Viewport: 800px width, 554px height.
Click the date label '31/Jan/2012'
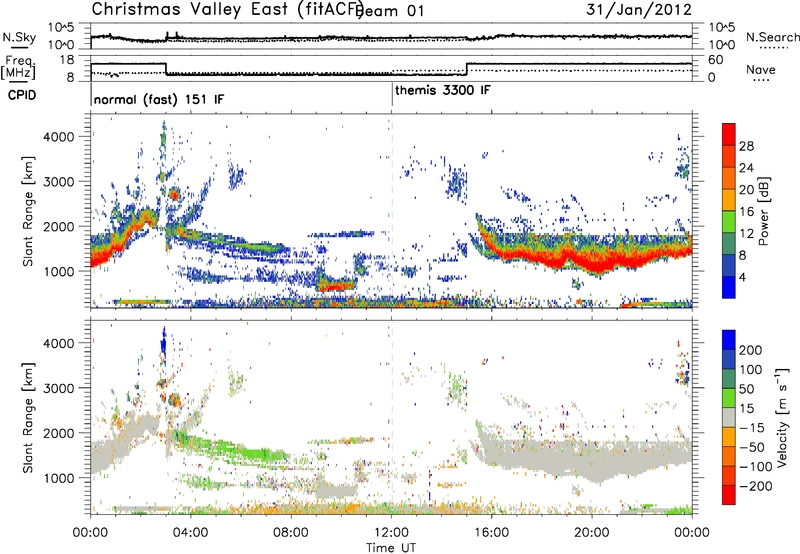[638, 9]
